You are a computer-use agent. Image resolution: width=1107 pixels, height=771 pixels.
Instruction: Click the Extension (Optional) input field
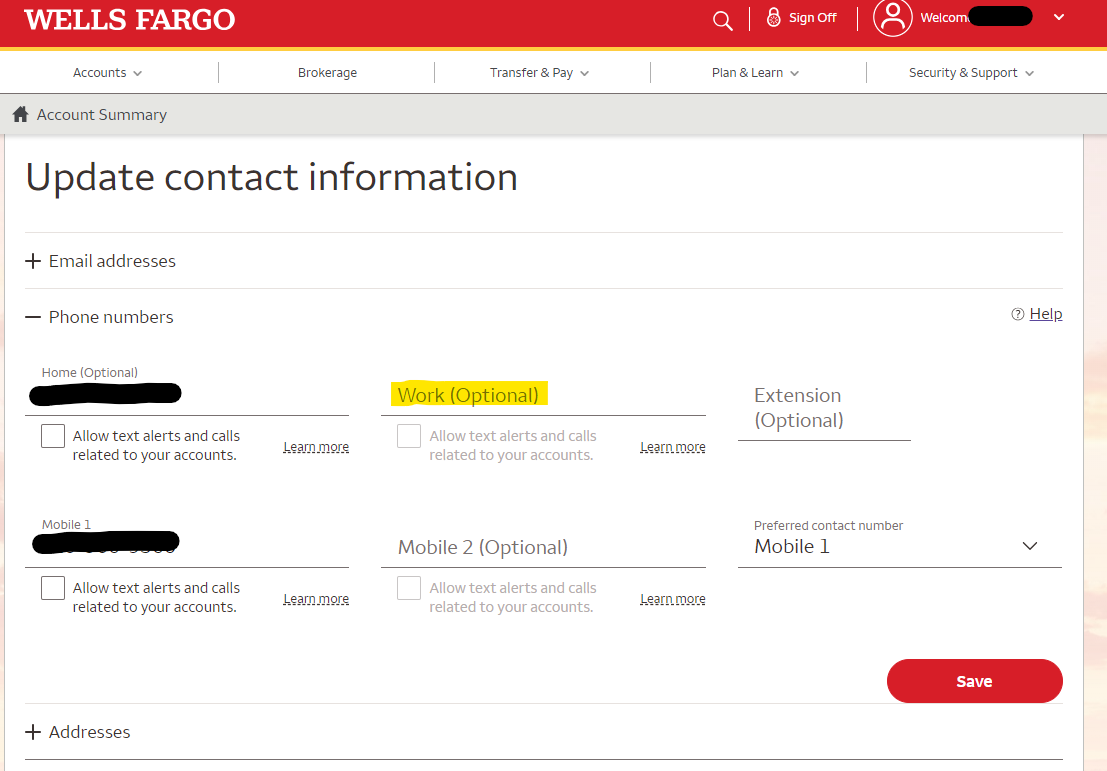[x=824, y=408]
